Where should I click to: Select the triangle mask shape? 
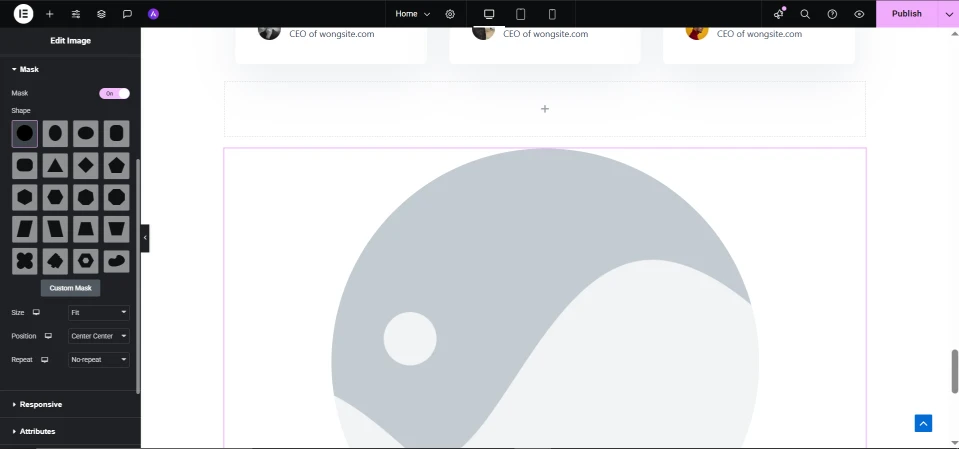(x=55, y=165)
